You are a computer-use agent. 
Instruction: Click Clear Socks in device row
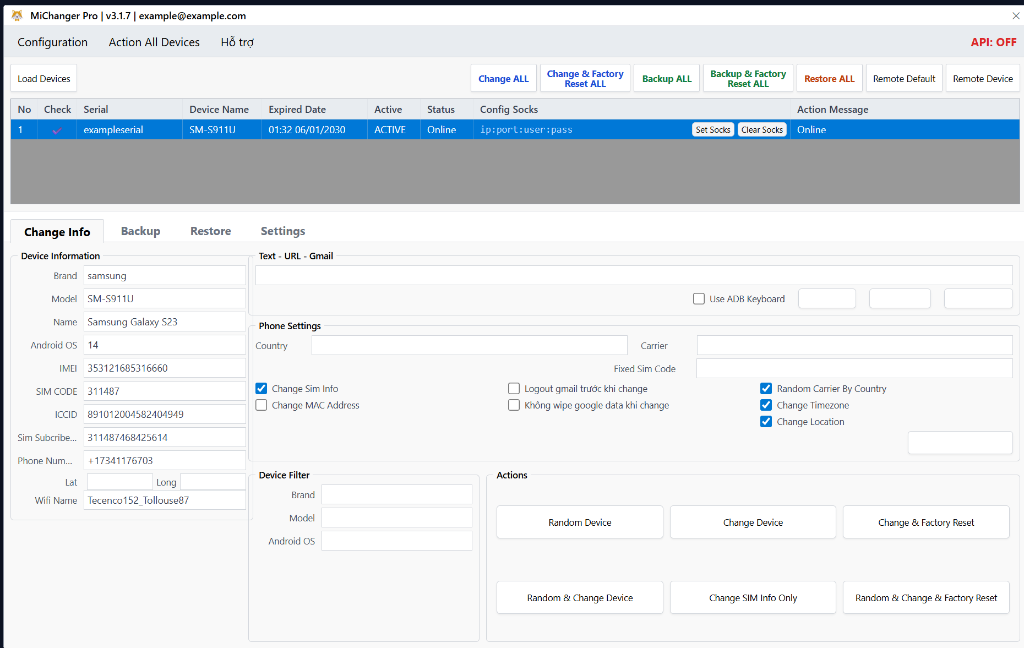(762, 130)
